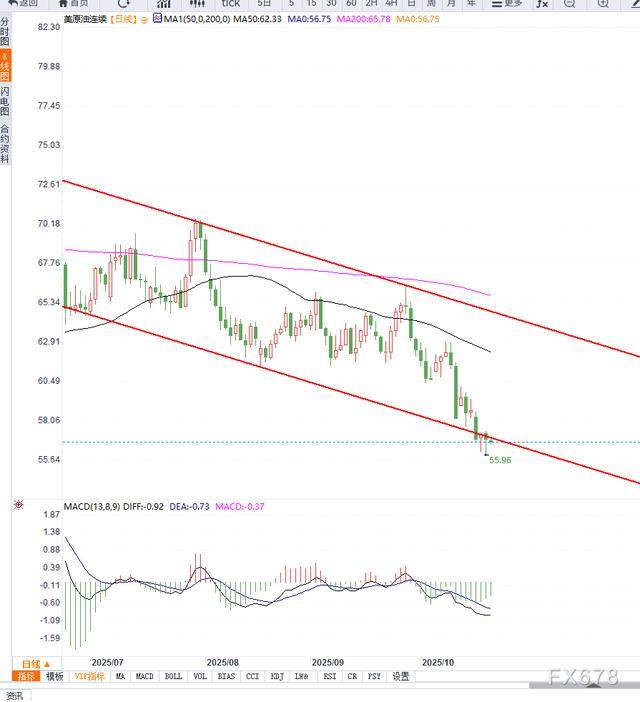Select the 4H timeframe
Viewport: 640px width, 702px height.
(x=392, y=3)
